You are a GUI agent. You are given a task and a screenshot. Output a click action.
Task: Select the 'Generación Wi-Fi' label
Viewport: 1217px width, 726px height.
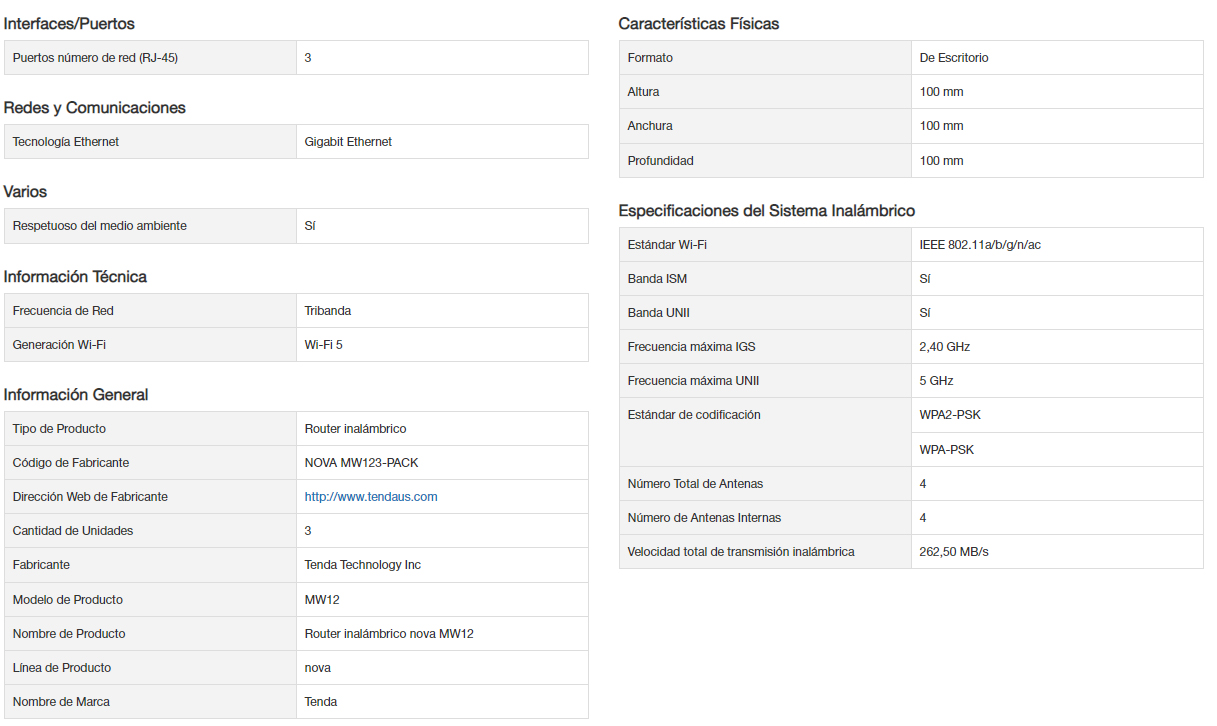pyautogui.click(x=59, y=345)
